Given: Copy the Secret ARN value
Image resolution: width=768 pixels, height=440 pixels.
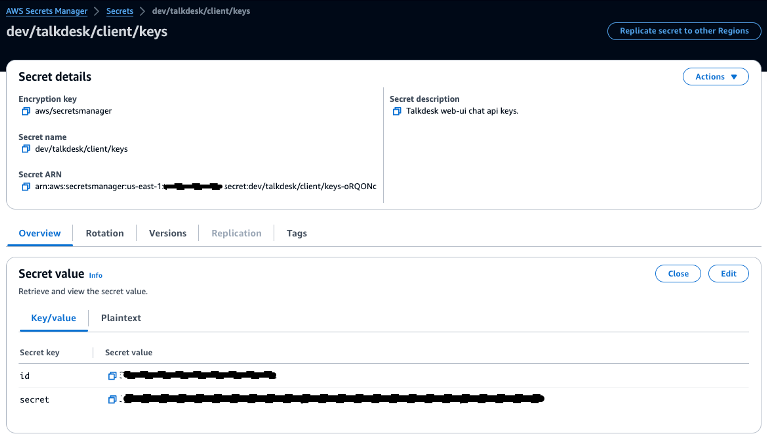Looking at the screenshot, I should [x=25, y=187].
